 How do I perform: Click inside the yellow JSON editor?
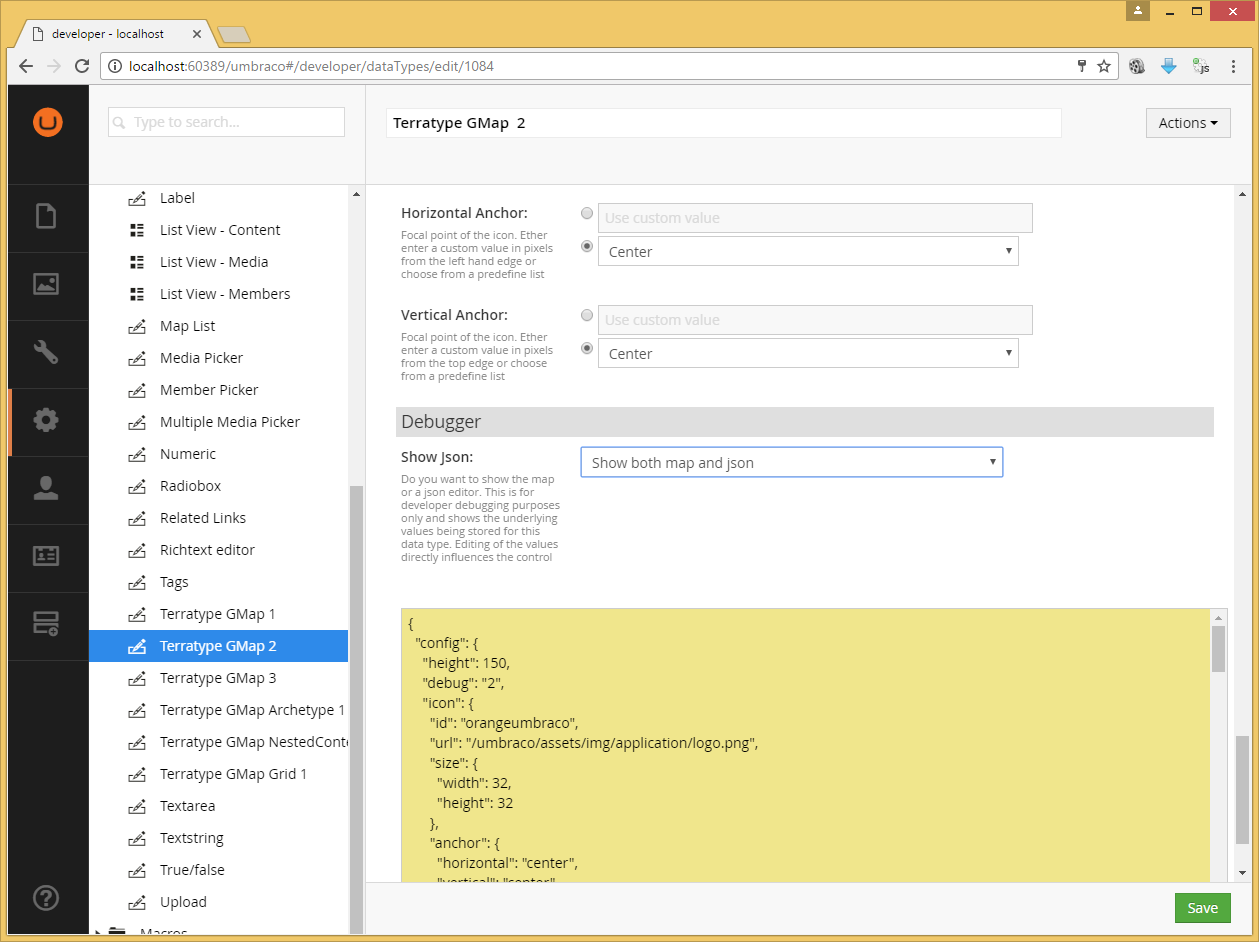click(805, 746)
